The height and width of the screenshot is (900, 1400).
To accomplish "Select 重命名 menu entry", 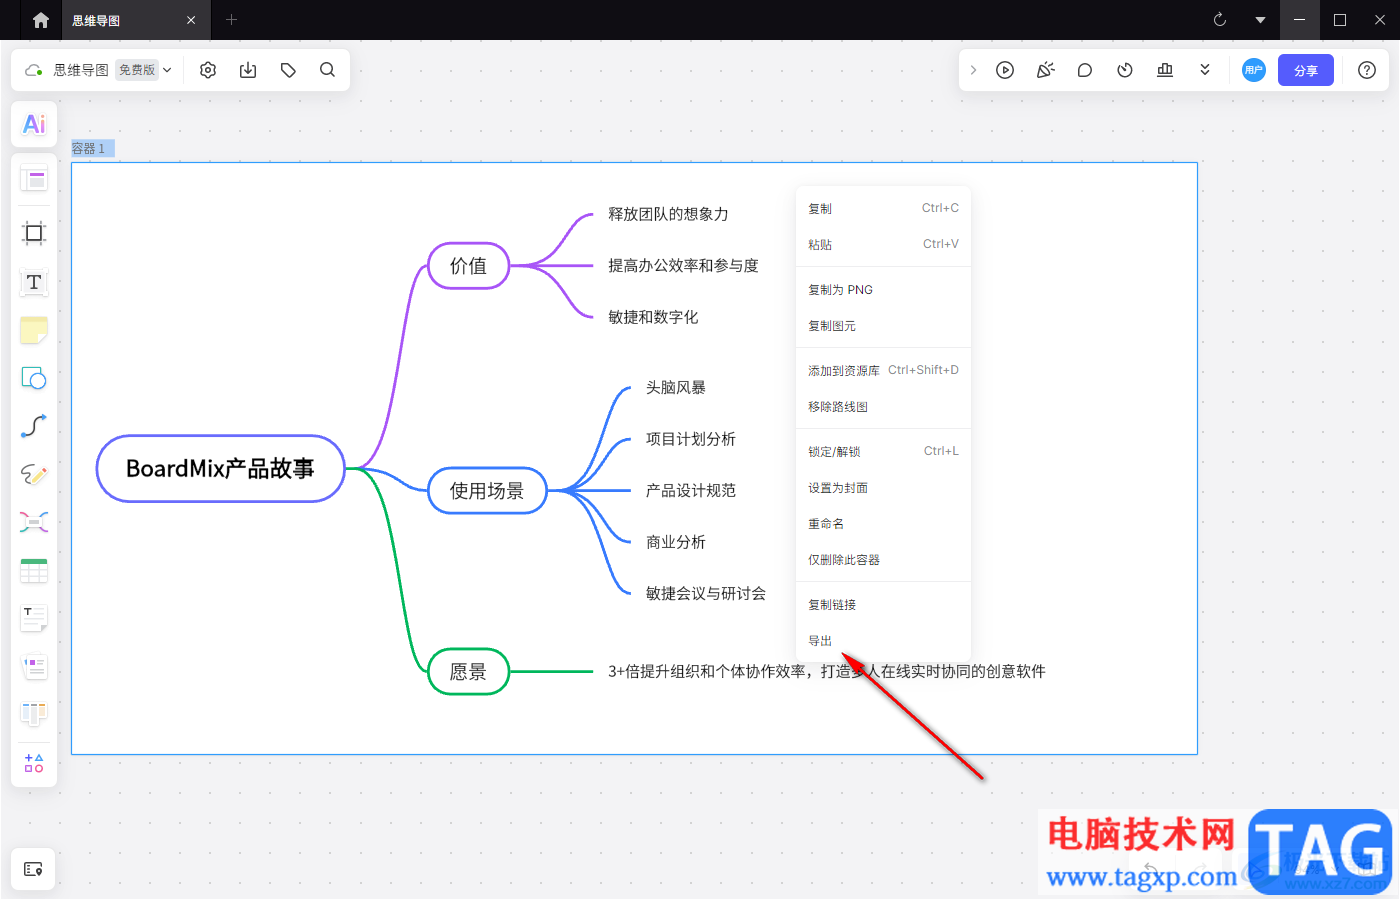I will (883, 524).
